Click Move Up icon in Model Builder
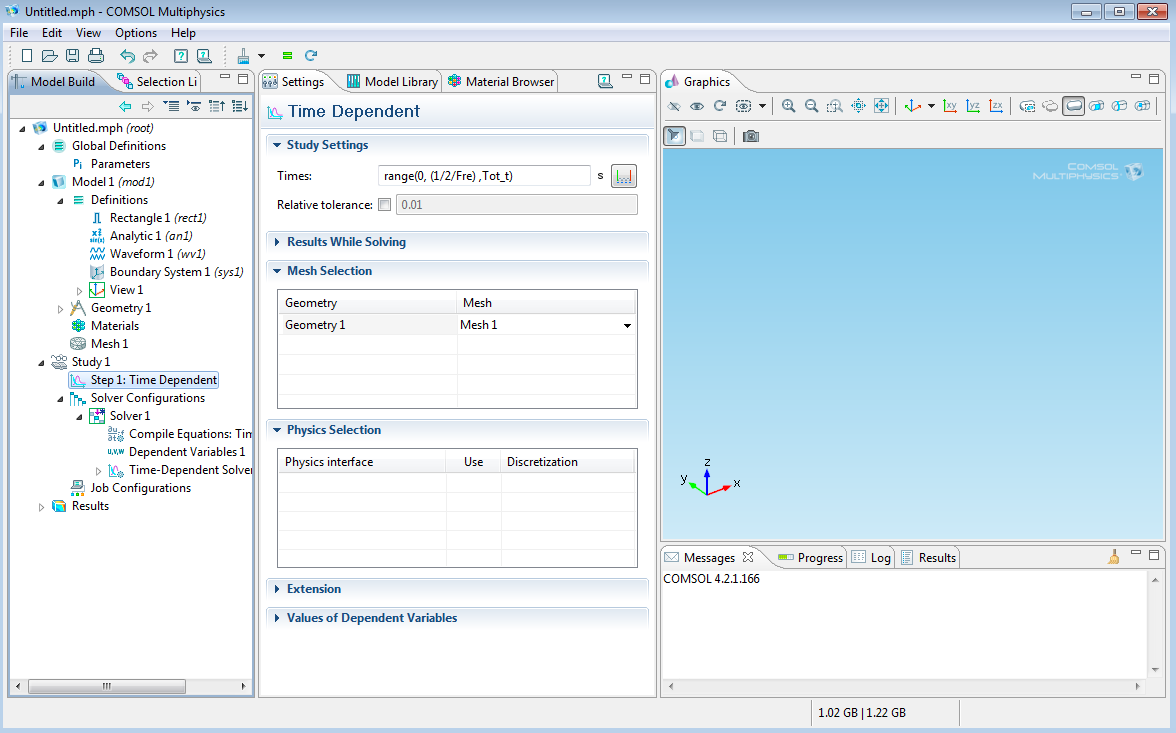The width and height of the screenshot is (1176, 733). point(217,107)
